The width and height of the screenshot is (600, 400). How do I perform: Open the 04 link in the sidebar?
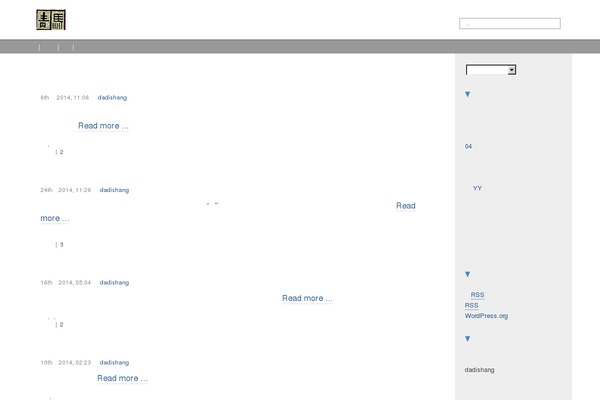coord(468,146)
